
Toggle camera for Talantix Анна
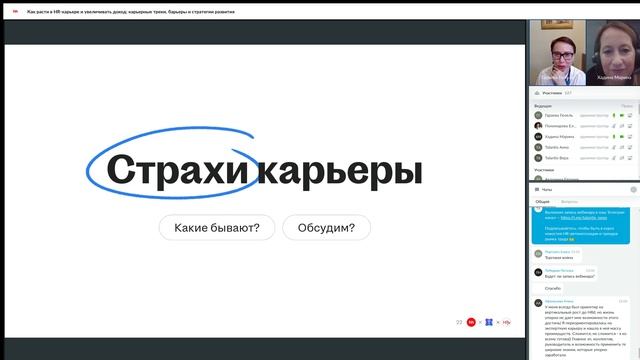[x=622, y=147]
